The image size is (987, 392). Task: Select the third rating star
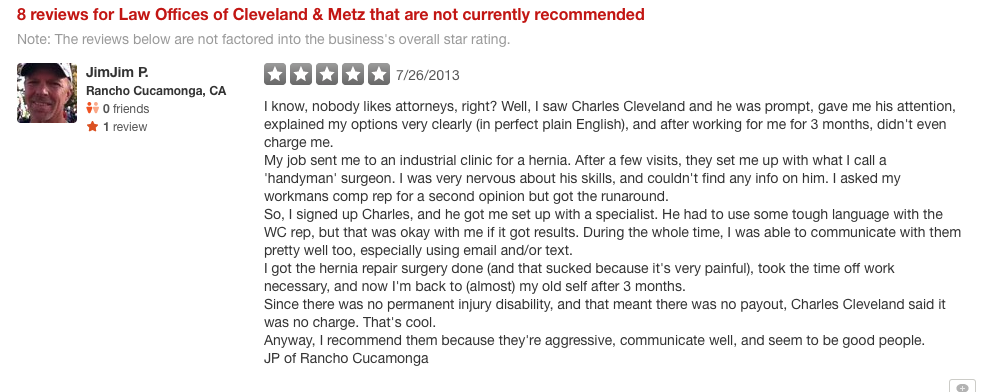click(x=327, y=74)
